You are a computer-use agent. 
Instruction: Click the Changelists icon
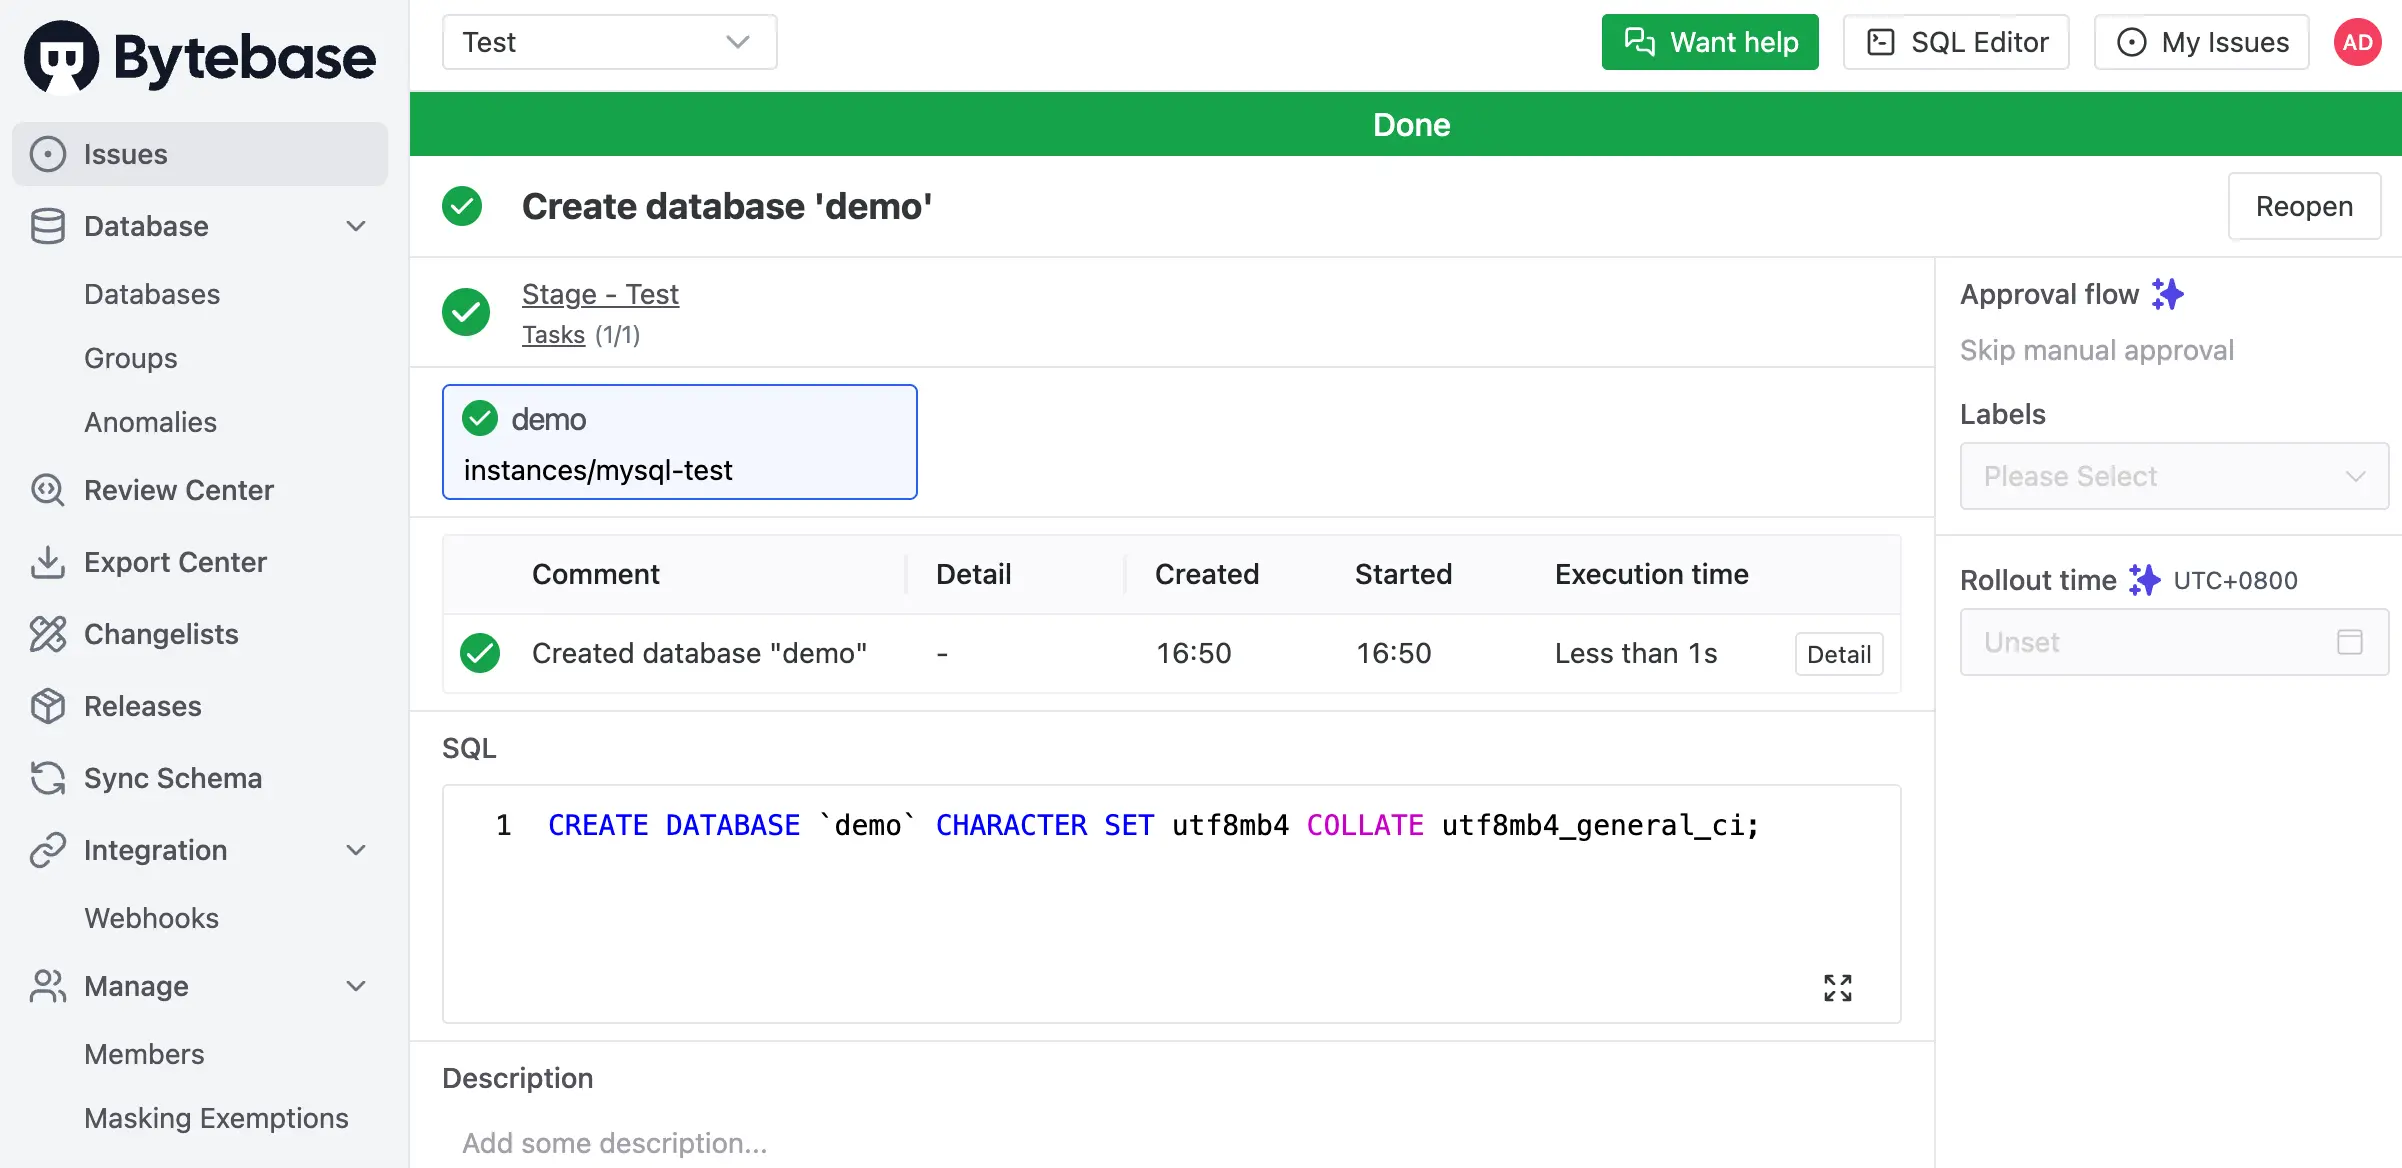pos(48,634)
